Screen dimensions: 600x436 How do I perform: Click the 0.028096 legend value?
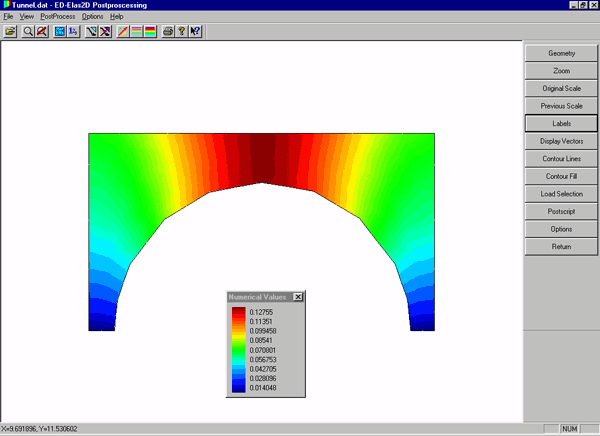[x=262, y=378]
